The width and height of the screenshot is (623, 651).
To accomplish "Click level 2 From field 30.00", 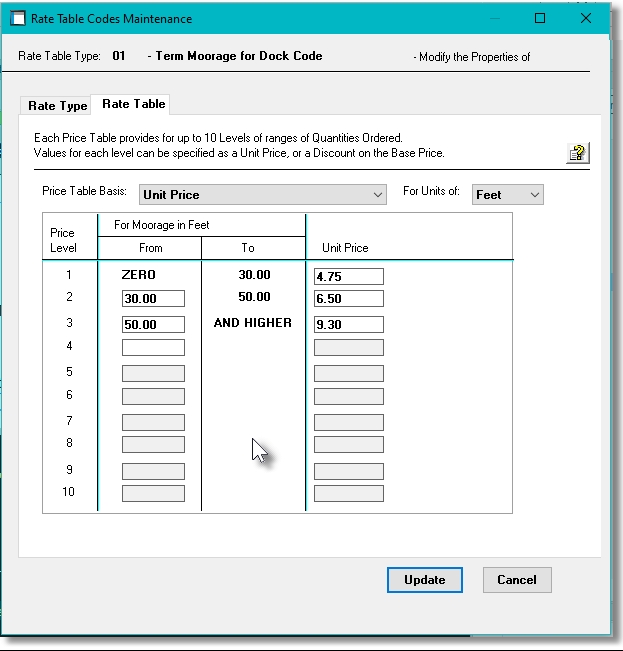I will tap(153, 299).
